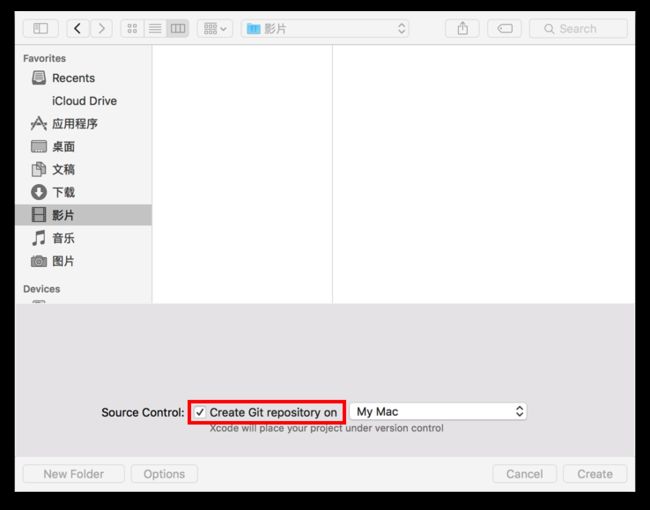This screenshot has width=650, height=510.
Task: Click the Source Control label
Action: (143, 413)
